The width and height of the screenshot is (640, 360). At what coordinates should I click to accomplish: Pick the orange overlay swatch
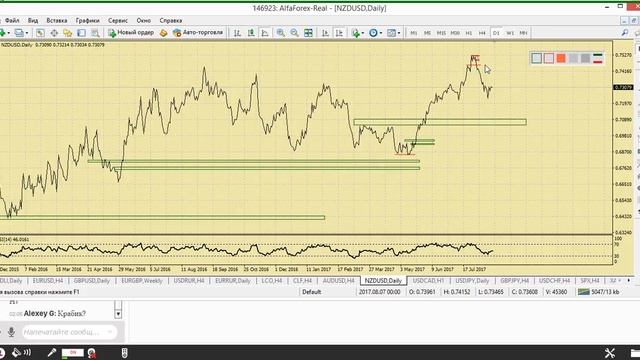coord(561,58)
